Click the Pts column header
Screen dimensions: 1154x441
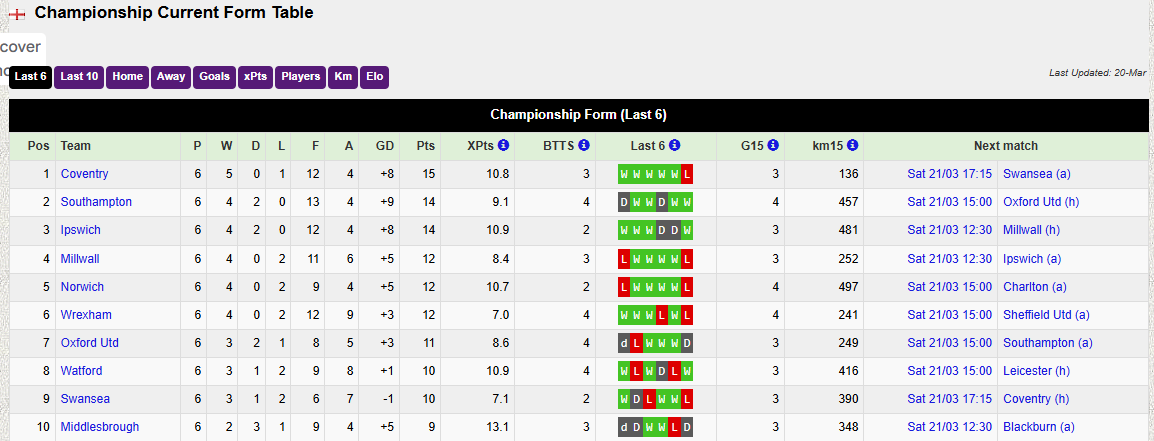[426, 146]
